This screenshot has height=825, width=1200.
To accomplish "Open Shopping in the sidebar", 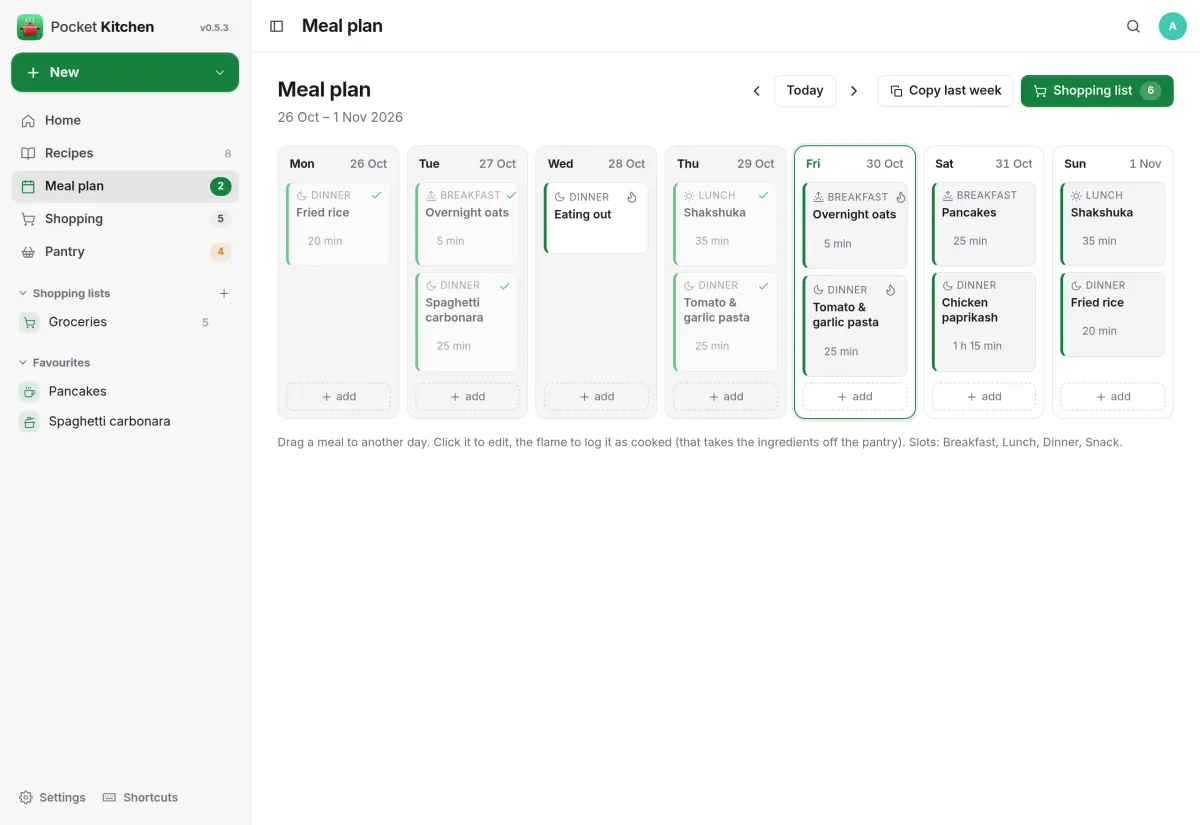I will coord(125,219).
